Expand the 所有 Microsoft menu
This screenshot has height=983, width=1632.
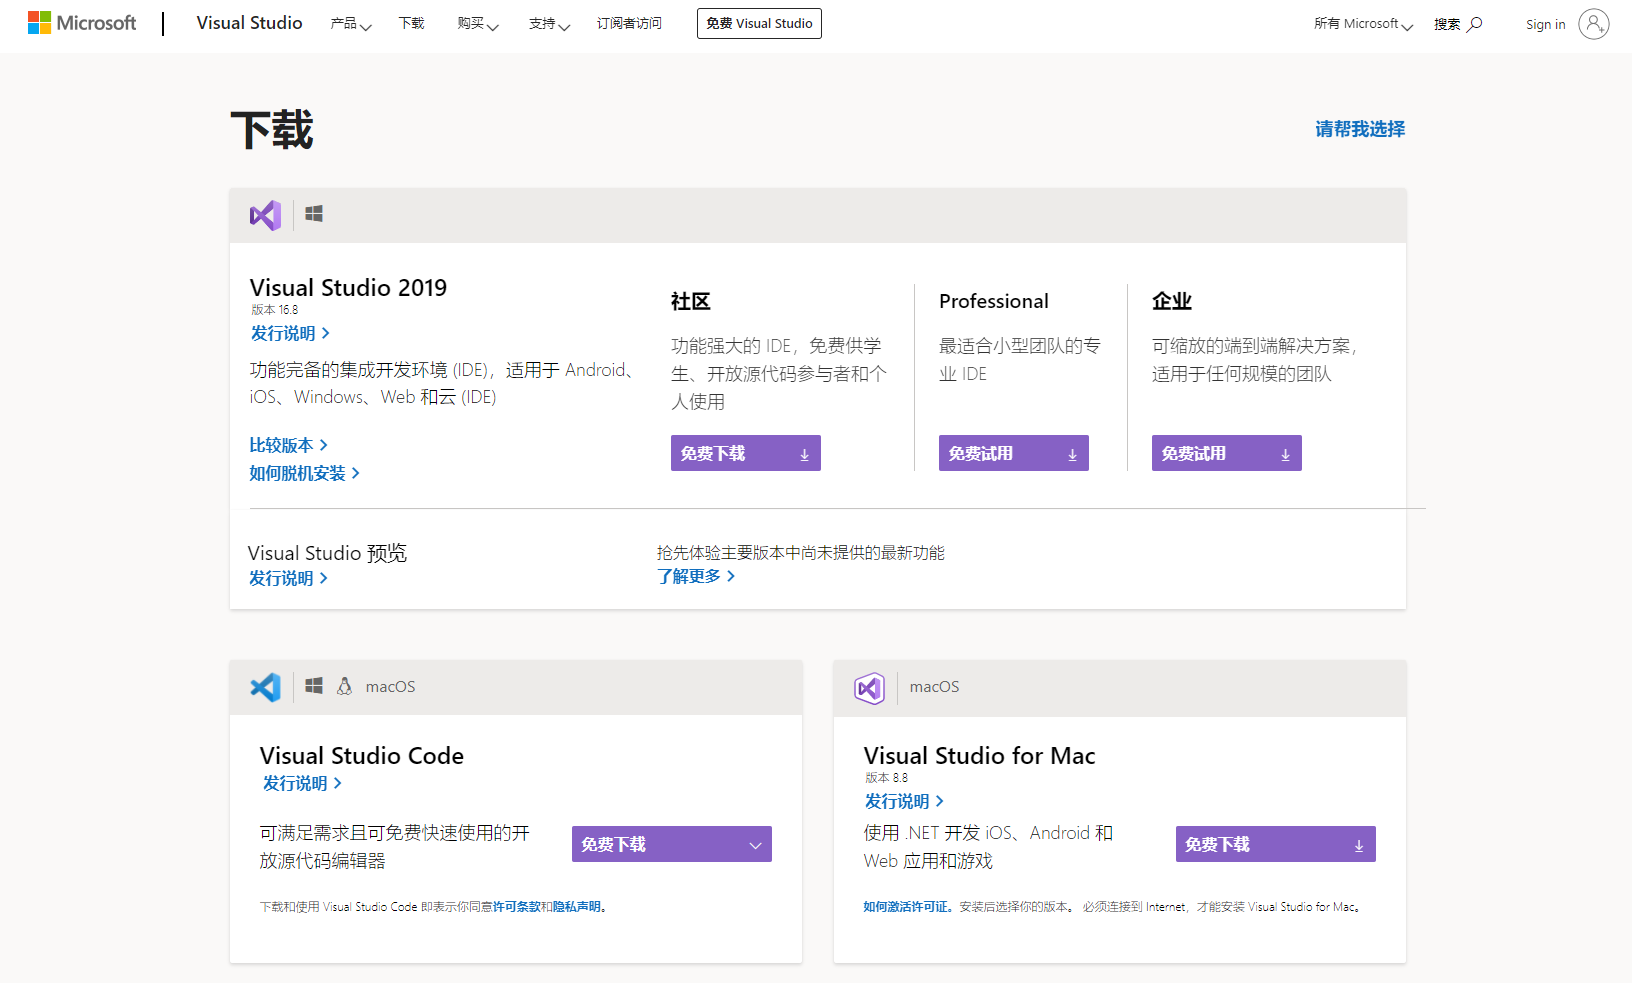(1363, 24)
